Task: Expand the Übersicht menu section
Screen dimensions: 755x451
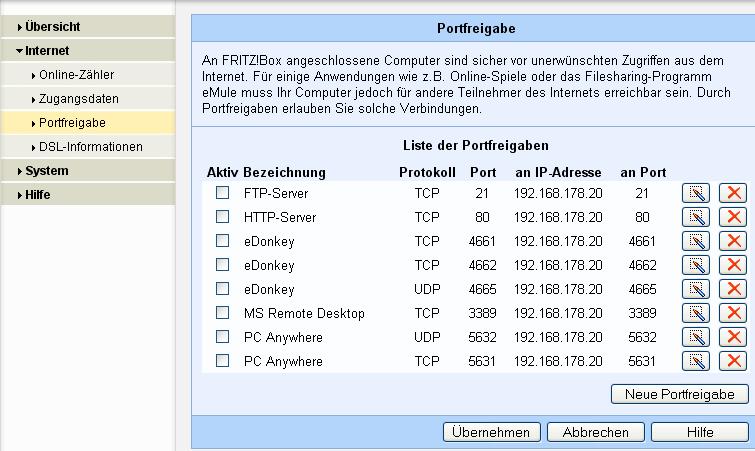Action: [53, 26]
